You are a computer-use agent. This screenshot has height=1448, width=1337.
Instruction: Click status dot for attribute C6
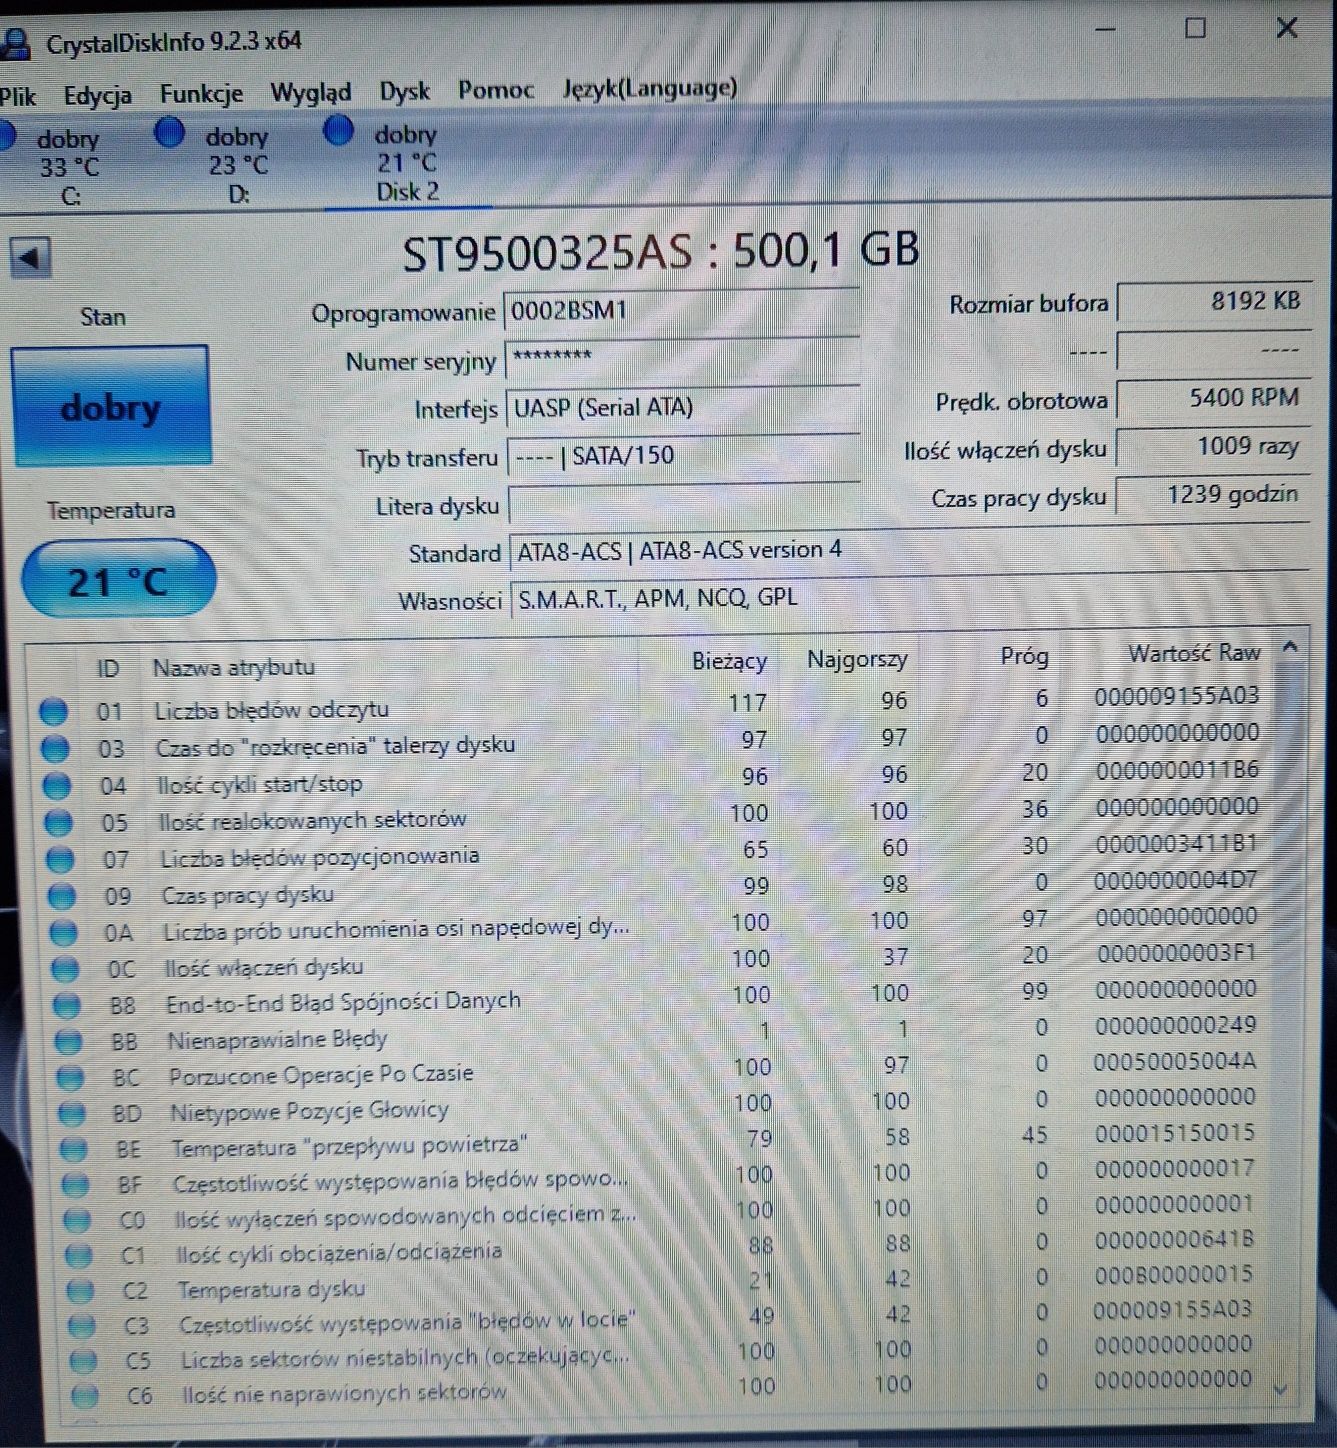click(86, 1395)
